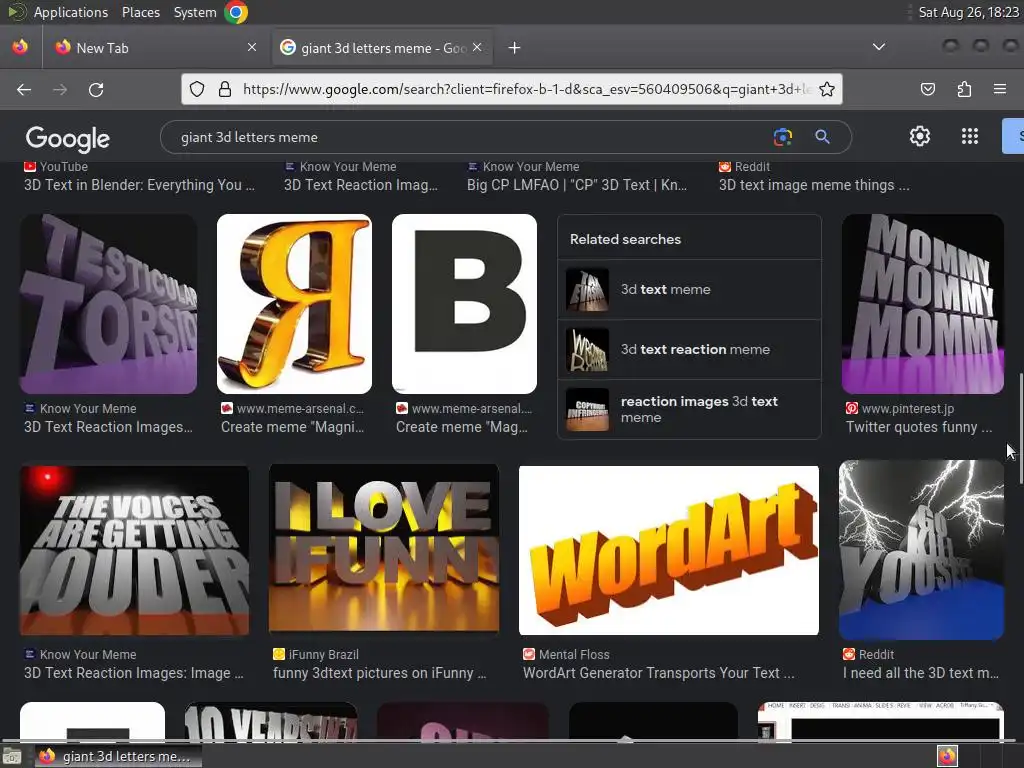This screenshot has height=768, width=1024.
Task: Switch to the New Tab tab
Action: point(157,48)
